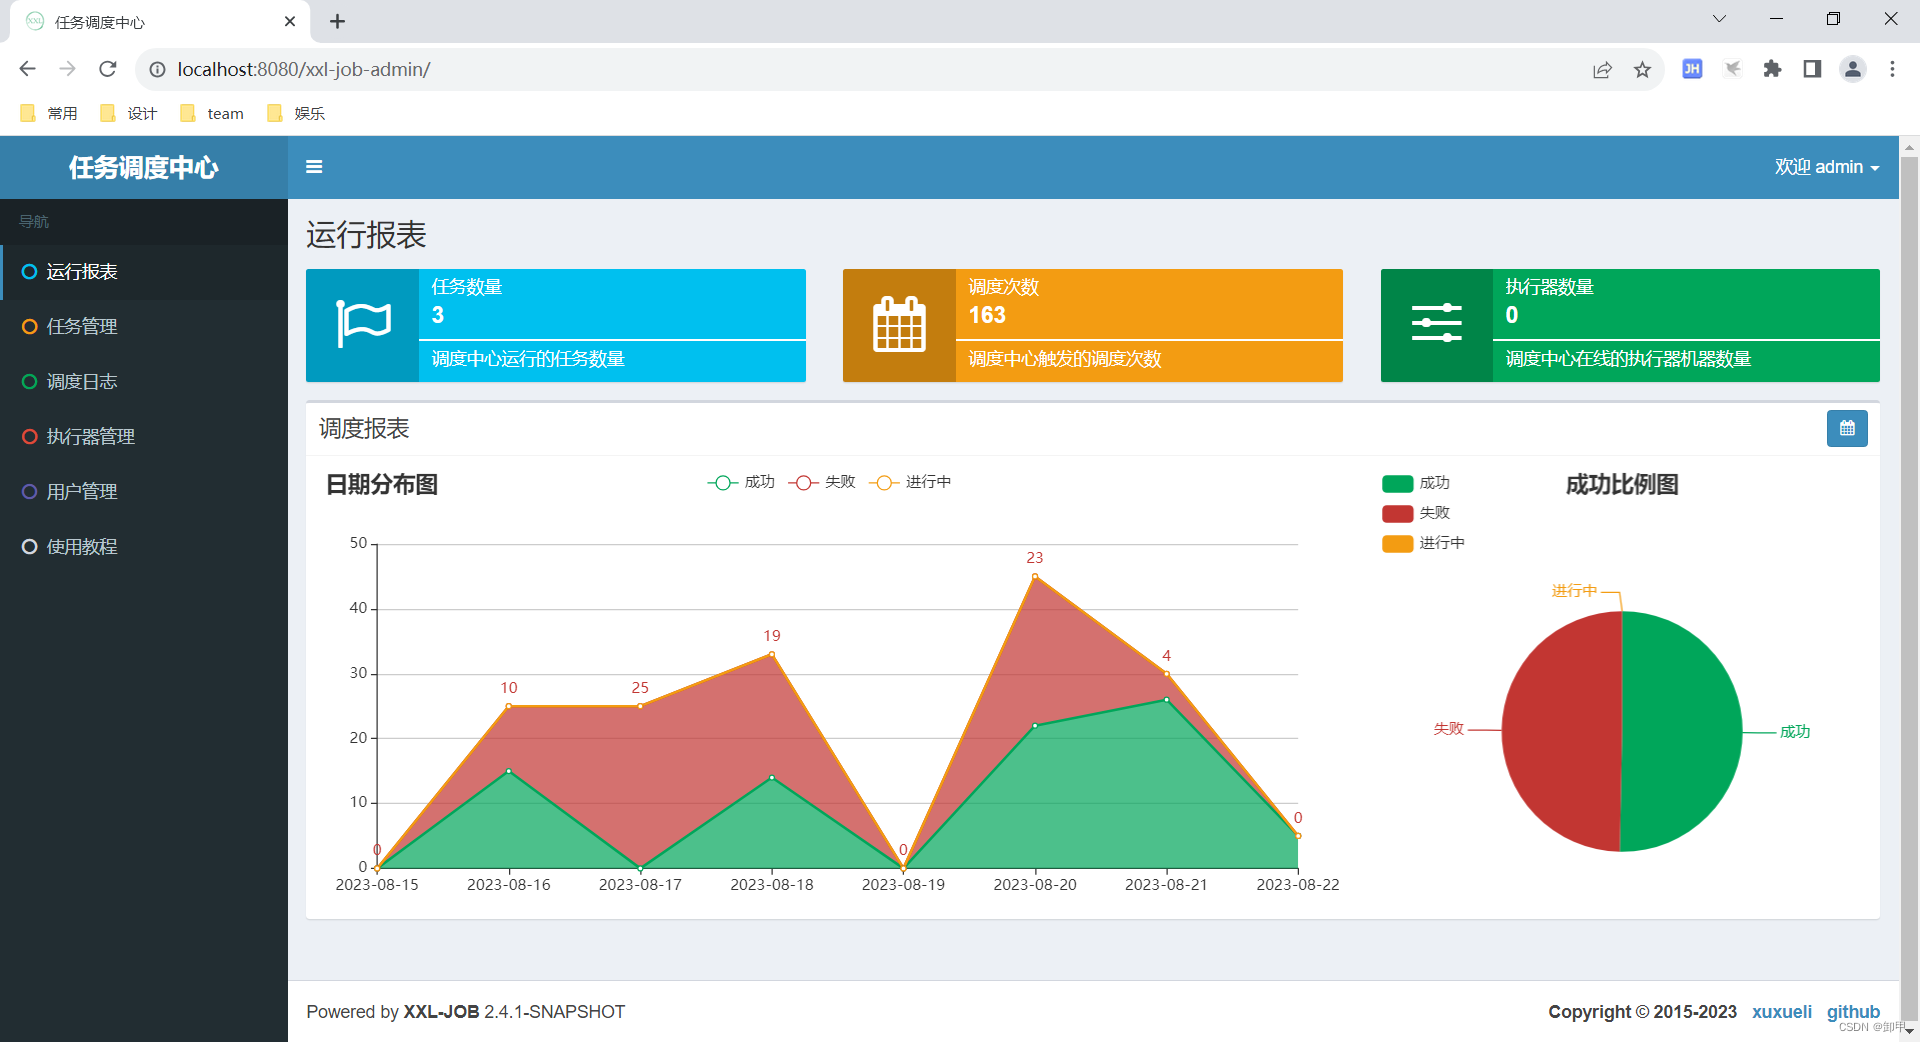Click 调度中心在线的执行器机器数量 description
This screenshot has width=1920, height=1042.
pos(1628,359)
